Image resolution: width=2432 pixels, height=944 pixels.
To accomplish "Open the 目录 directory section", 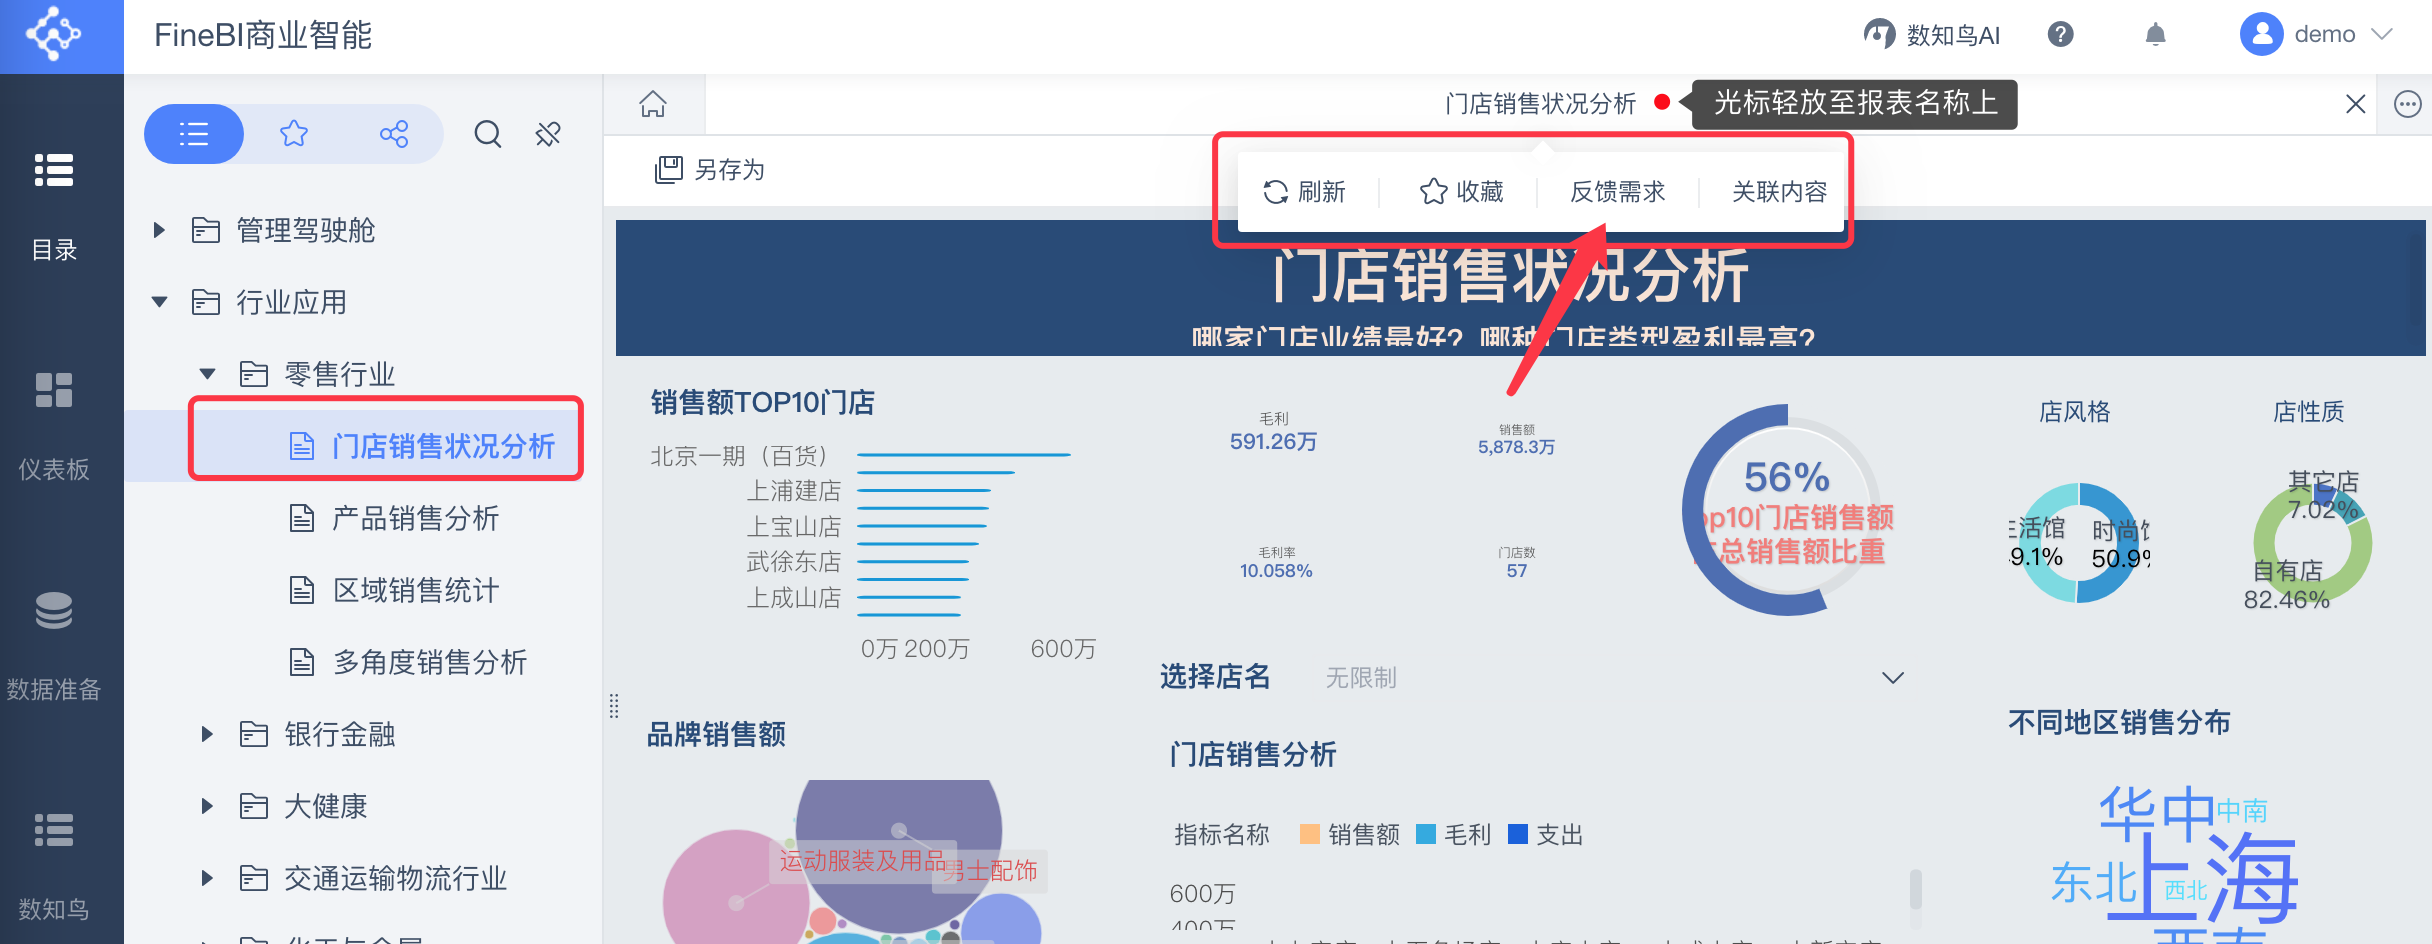I will [x=54, y=207].
